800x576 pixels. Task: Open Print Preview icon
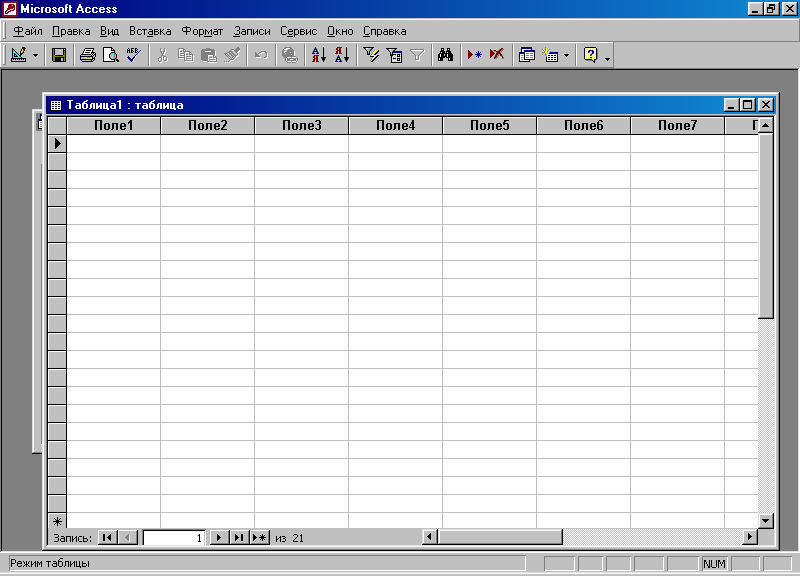pos(110,55)
